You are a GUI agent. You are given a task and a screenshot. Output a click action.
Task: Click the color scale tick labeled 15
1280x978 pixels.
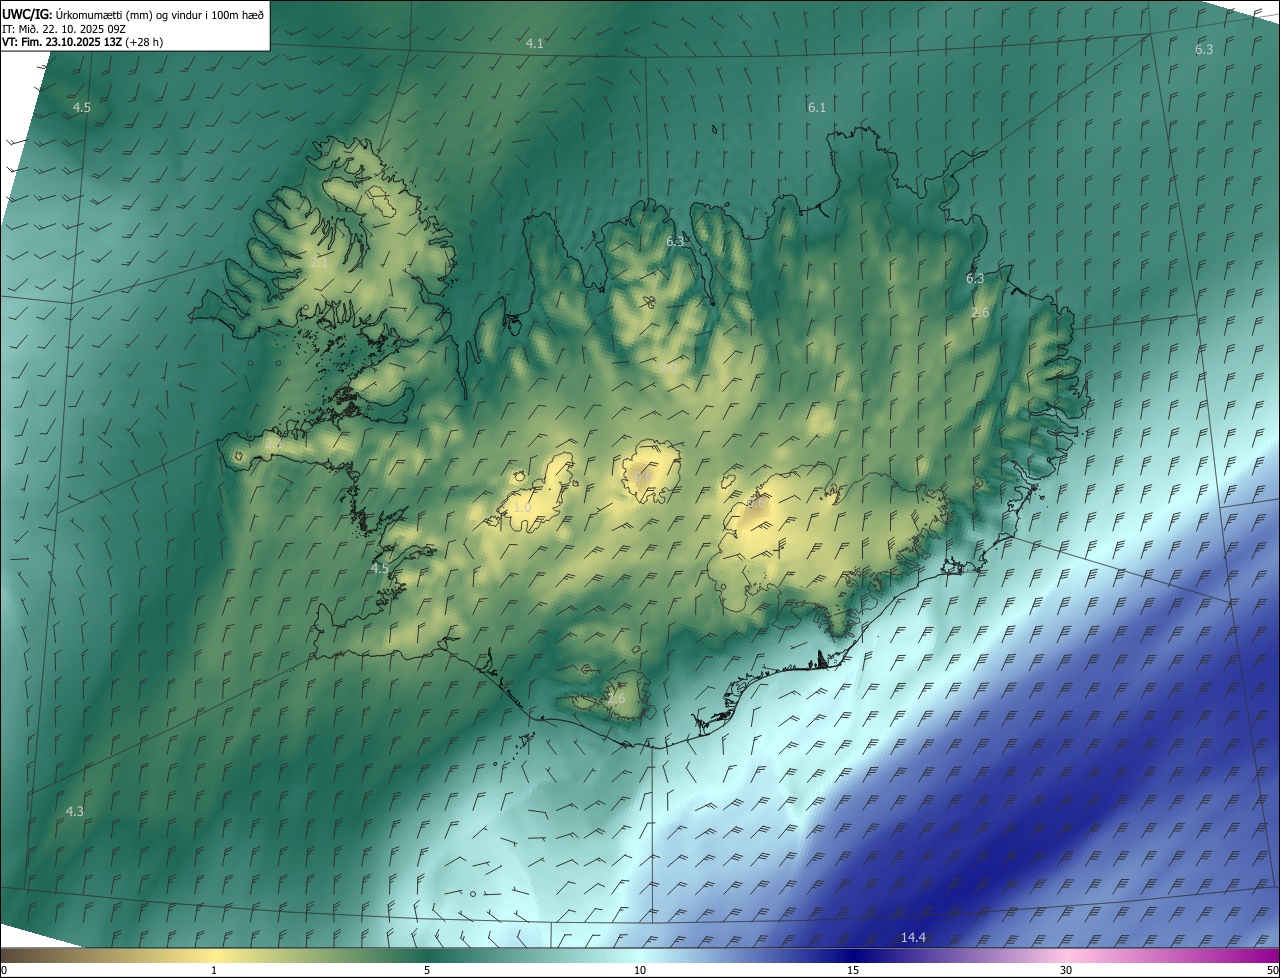853,970
